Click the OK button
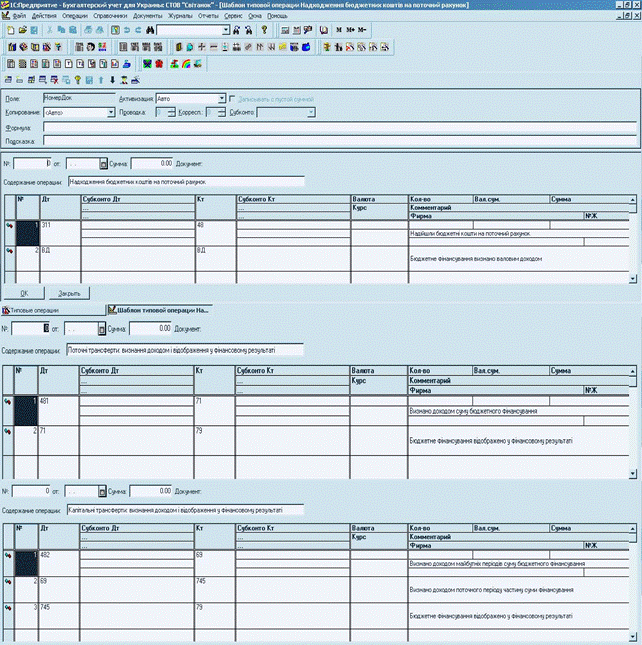642x645 pixels. (24, 293)
